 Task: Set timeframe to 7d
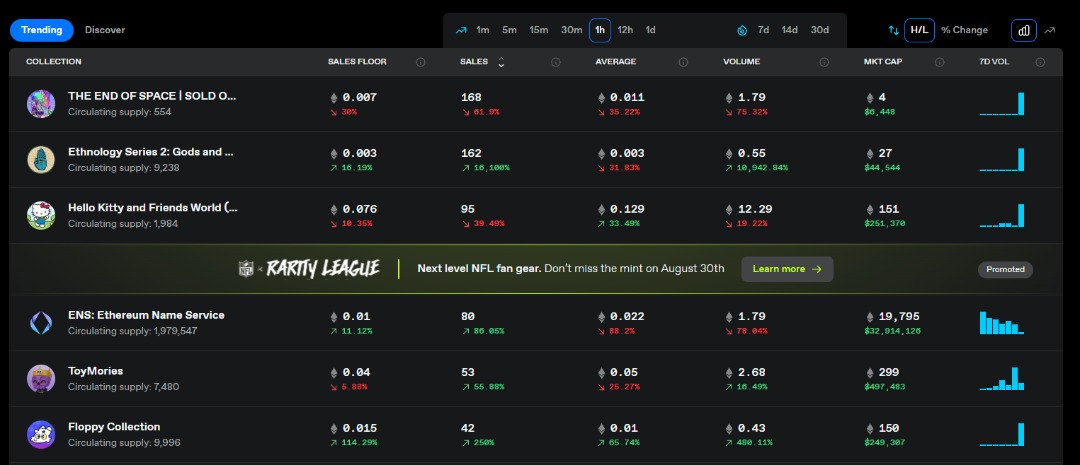[x=763, y=30]
